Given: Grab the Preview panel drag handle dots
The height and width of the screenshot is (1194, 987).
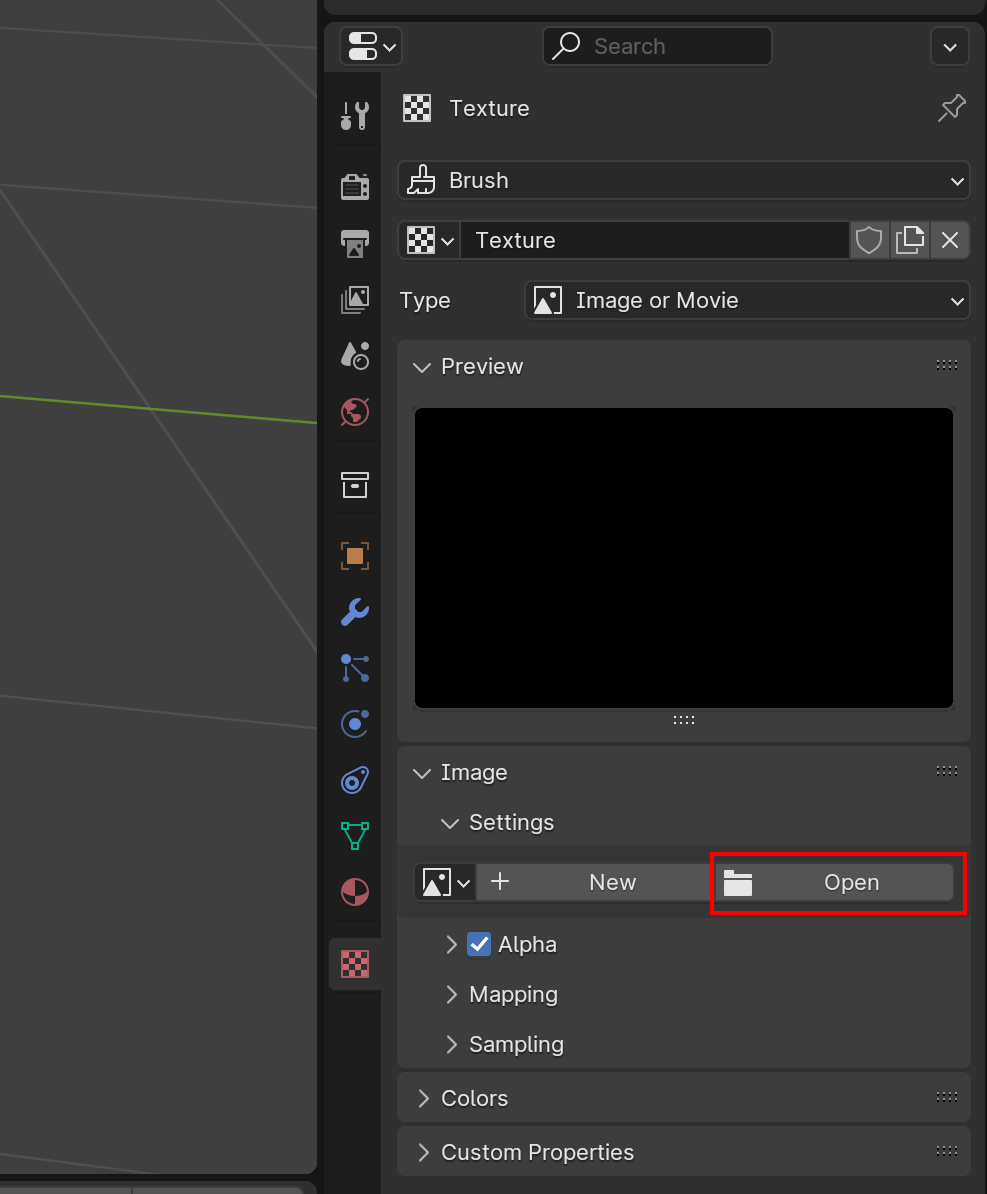Looking at the screenshot, I should click(x=947, y=366).
